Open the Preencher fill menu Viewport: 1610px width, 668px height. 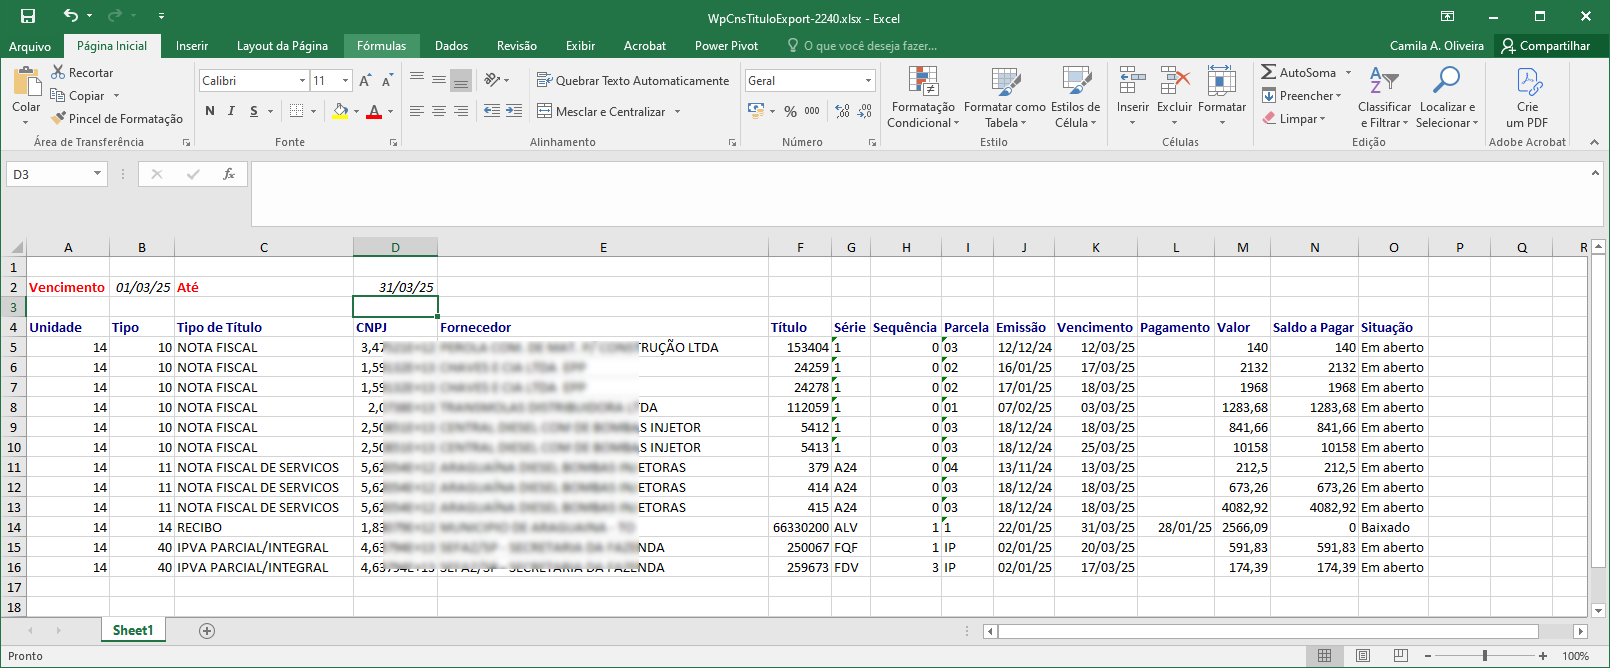tap(1302, 96)
